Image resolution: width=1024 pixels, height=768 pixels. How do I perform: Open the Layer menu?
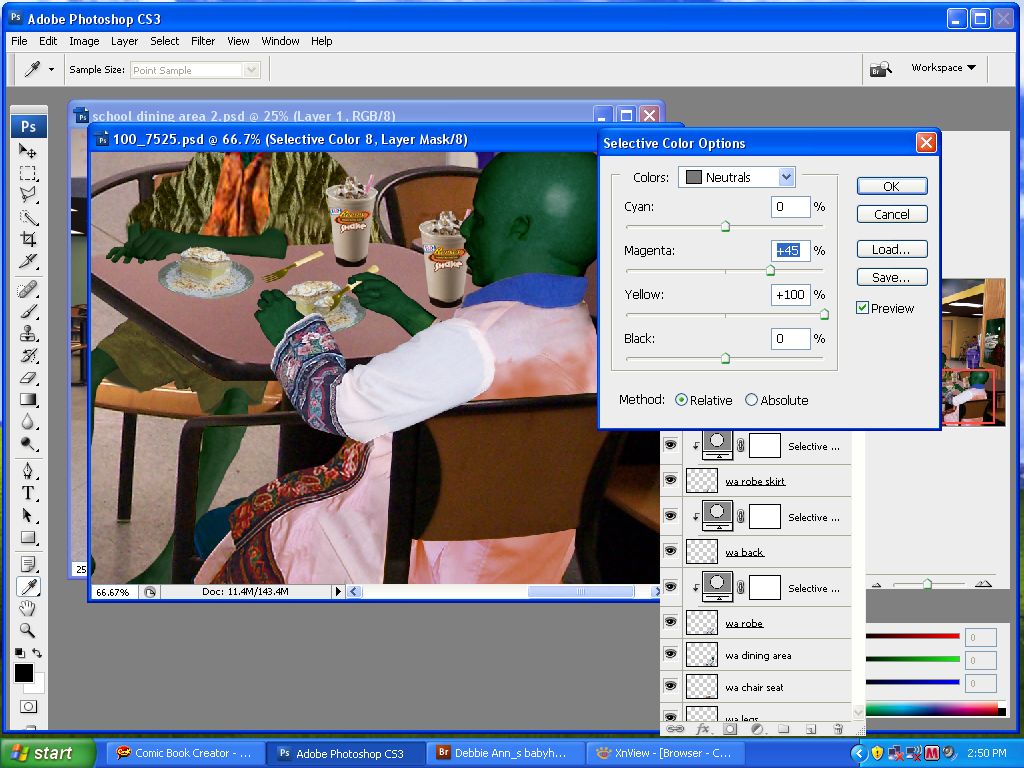pyautogui.click(x=124, y=41)
